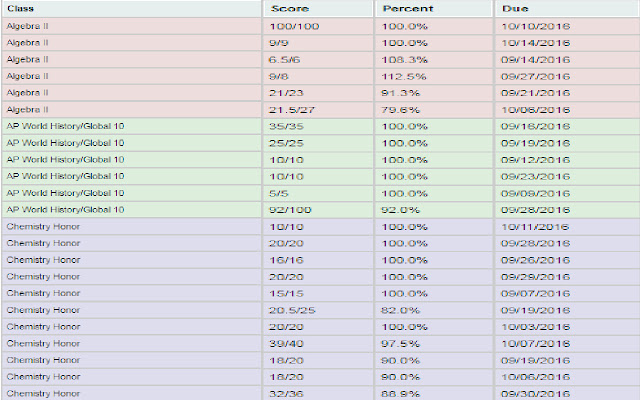Click the 108.3% percent value

pyautogui.click(x=407, y=59)
